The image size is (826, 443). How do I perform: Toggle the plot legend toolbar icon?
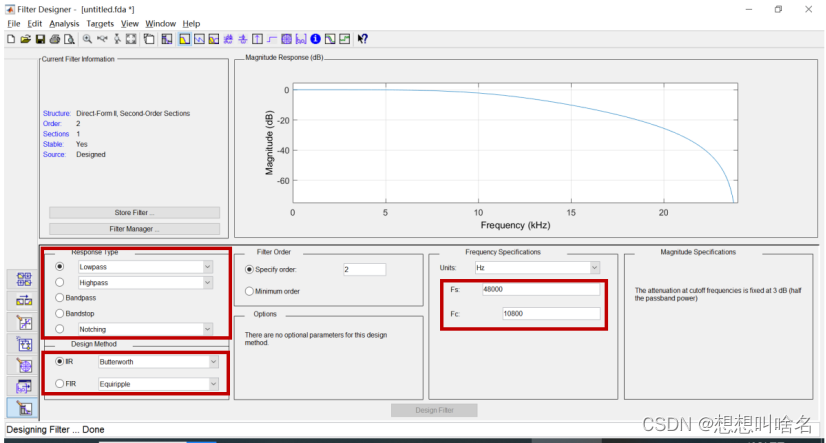pyautogui.click(x=149, y=39)
